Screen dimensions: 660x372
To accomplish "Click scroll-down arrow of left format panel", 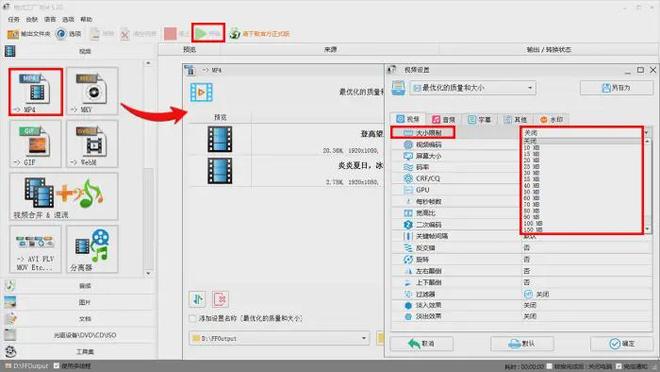I will tap(148, 274).
